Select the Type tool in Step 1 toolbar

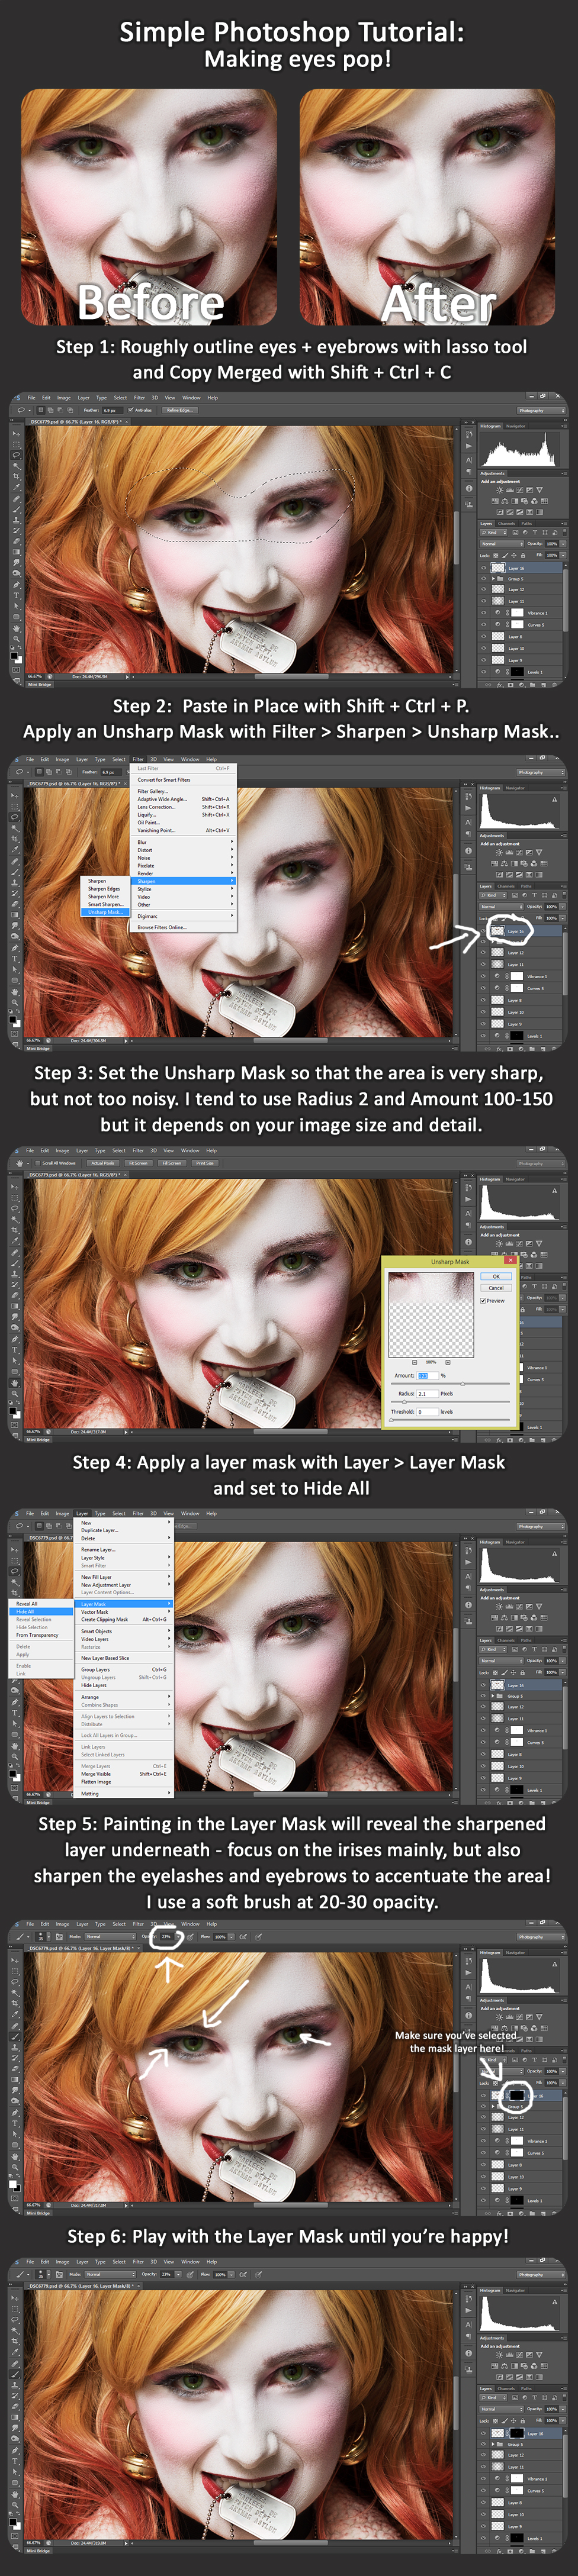16,596
